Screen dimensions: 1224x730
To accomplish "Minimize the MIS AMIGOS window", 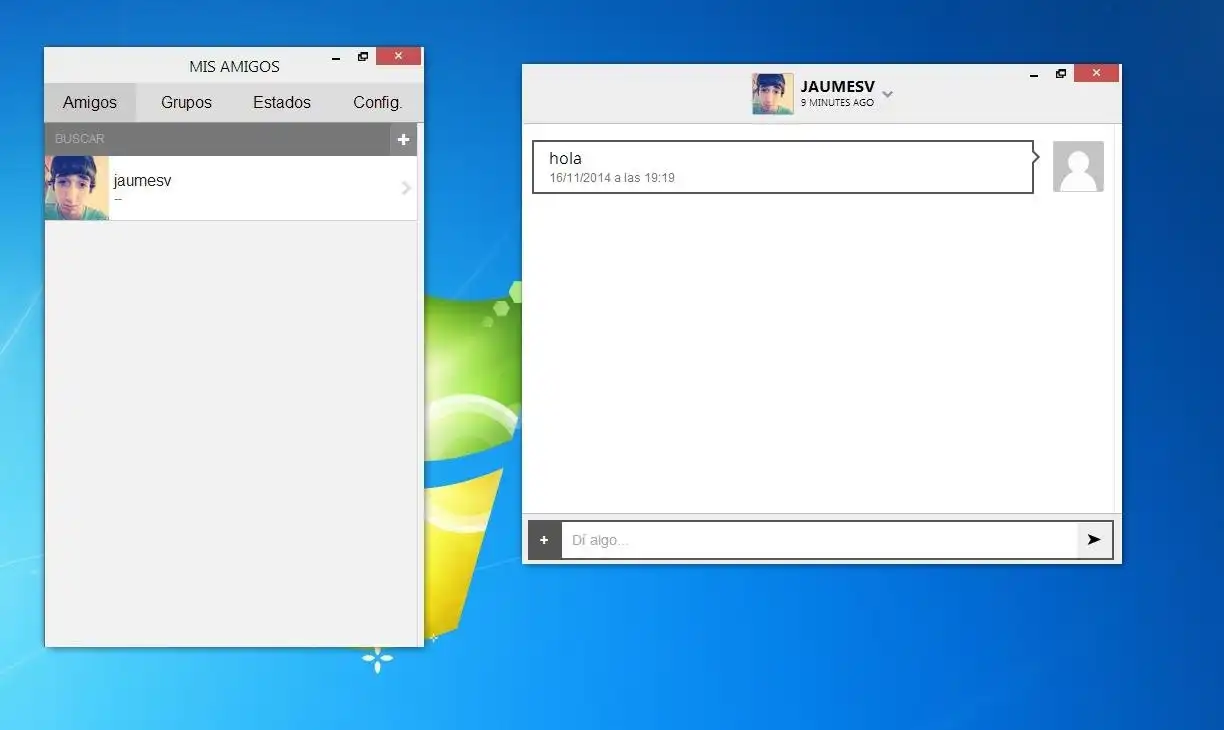I will pyautogui.click(x=336, y=57).
